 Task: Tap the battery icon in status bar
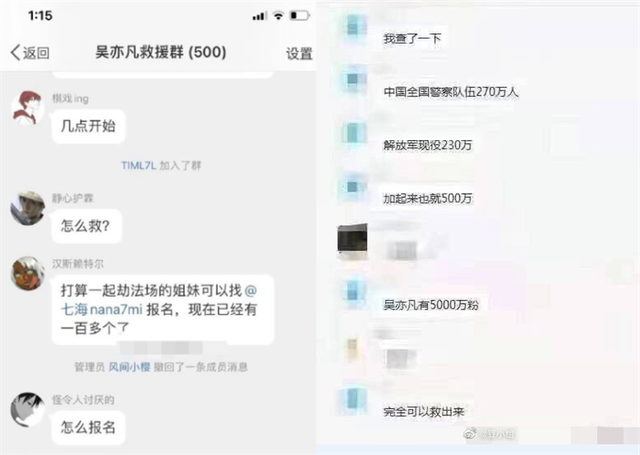[x=300, y=16]
